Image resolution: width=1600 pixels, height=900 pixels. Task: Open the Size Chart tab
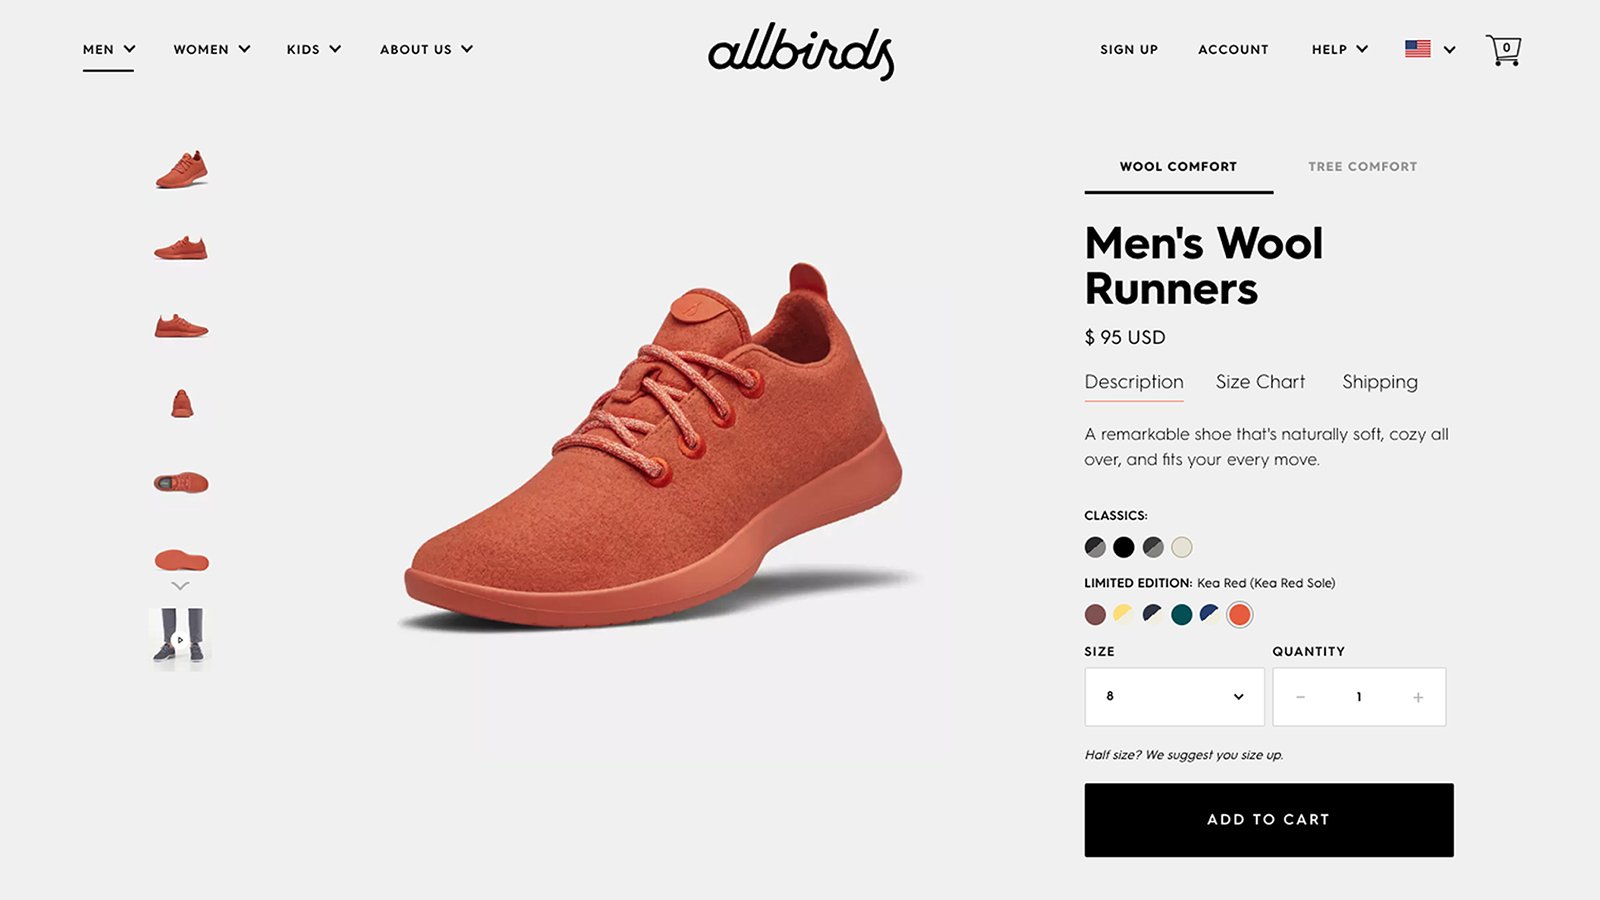pyautogui.click(x=1260, y=382)
